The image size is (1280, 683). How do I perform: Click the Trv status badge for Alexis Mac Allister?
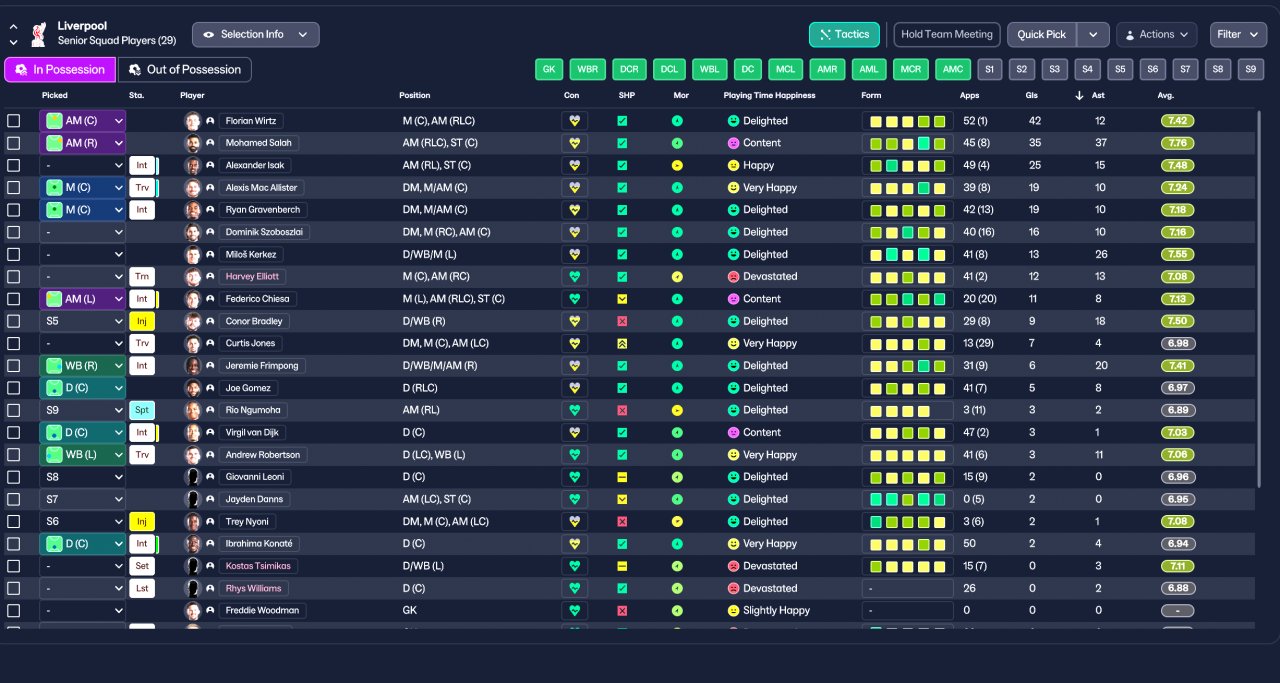[x=142, y=188]
